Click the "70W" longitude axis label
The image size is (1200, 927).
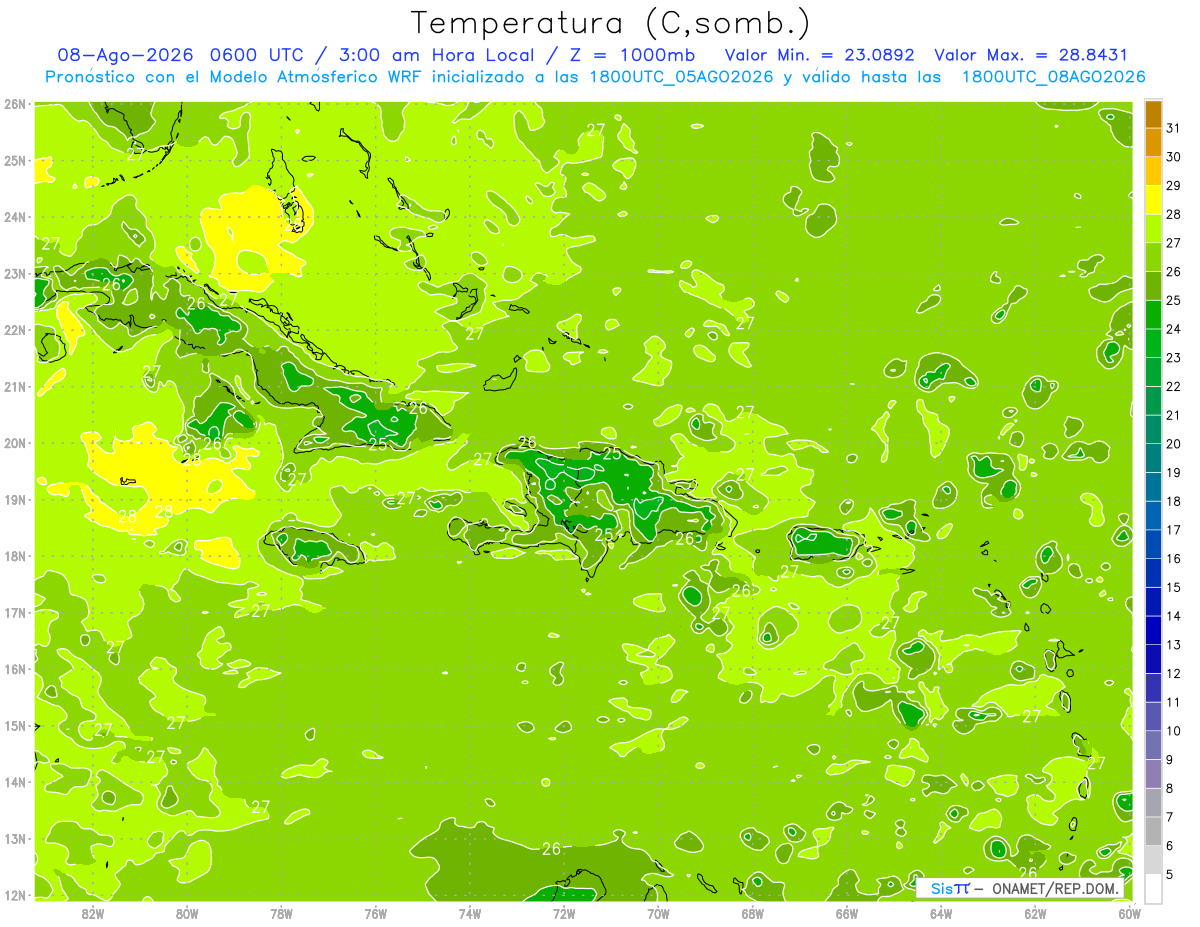(x=658, y=914)
